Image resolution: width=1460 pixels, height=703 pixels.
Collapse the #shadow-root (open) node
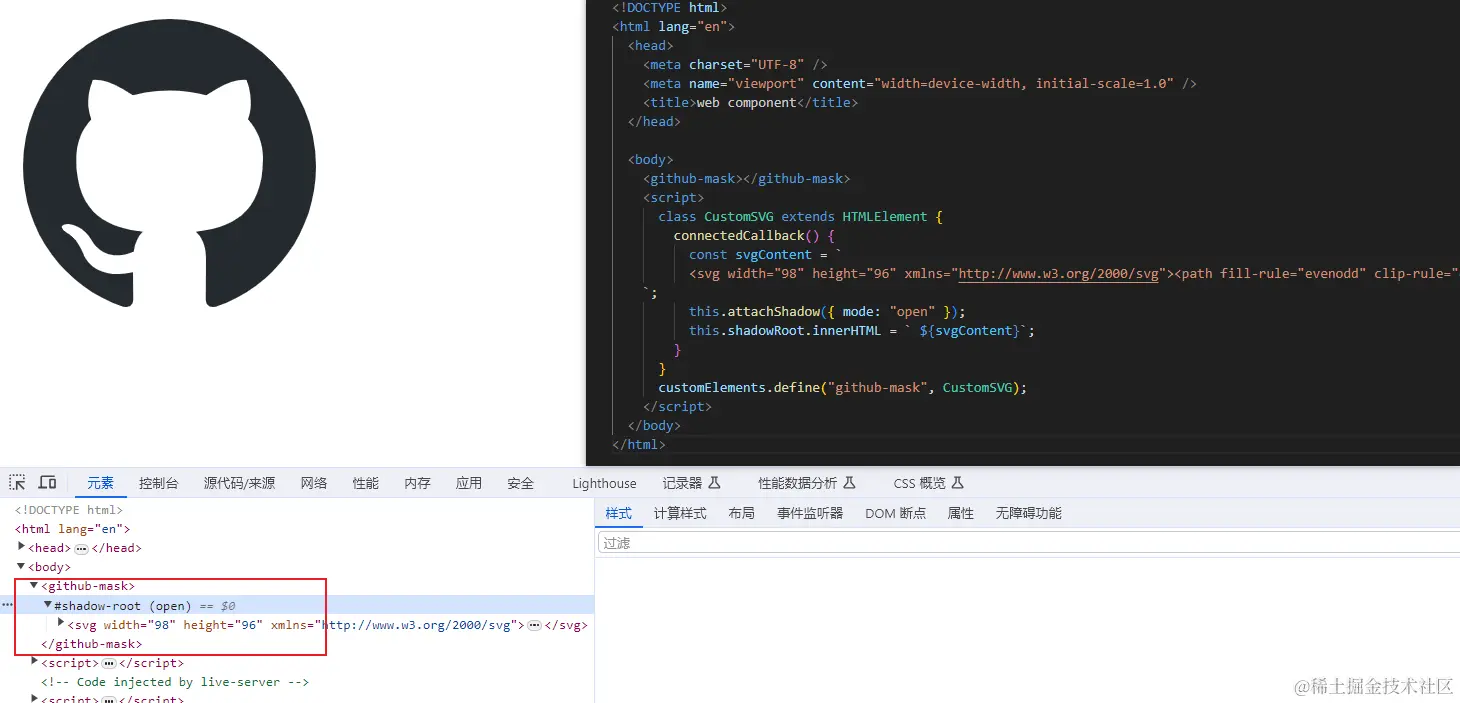[48, 605]
